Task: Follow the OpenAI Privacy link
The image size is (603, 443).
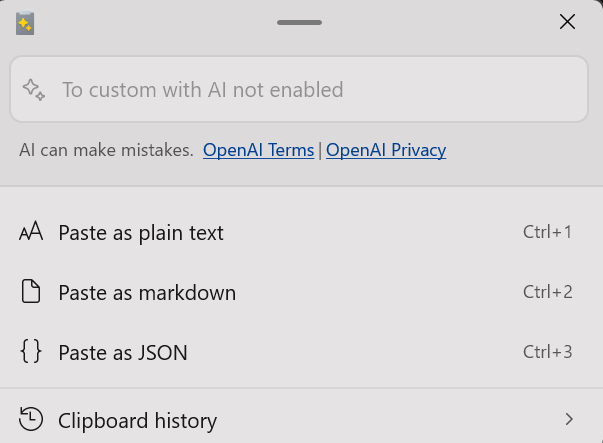Action: [x=386, y=150]
